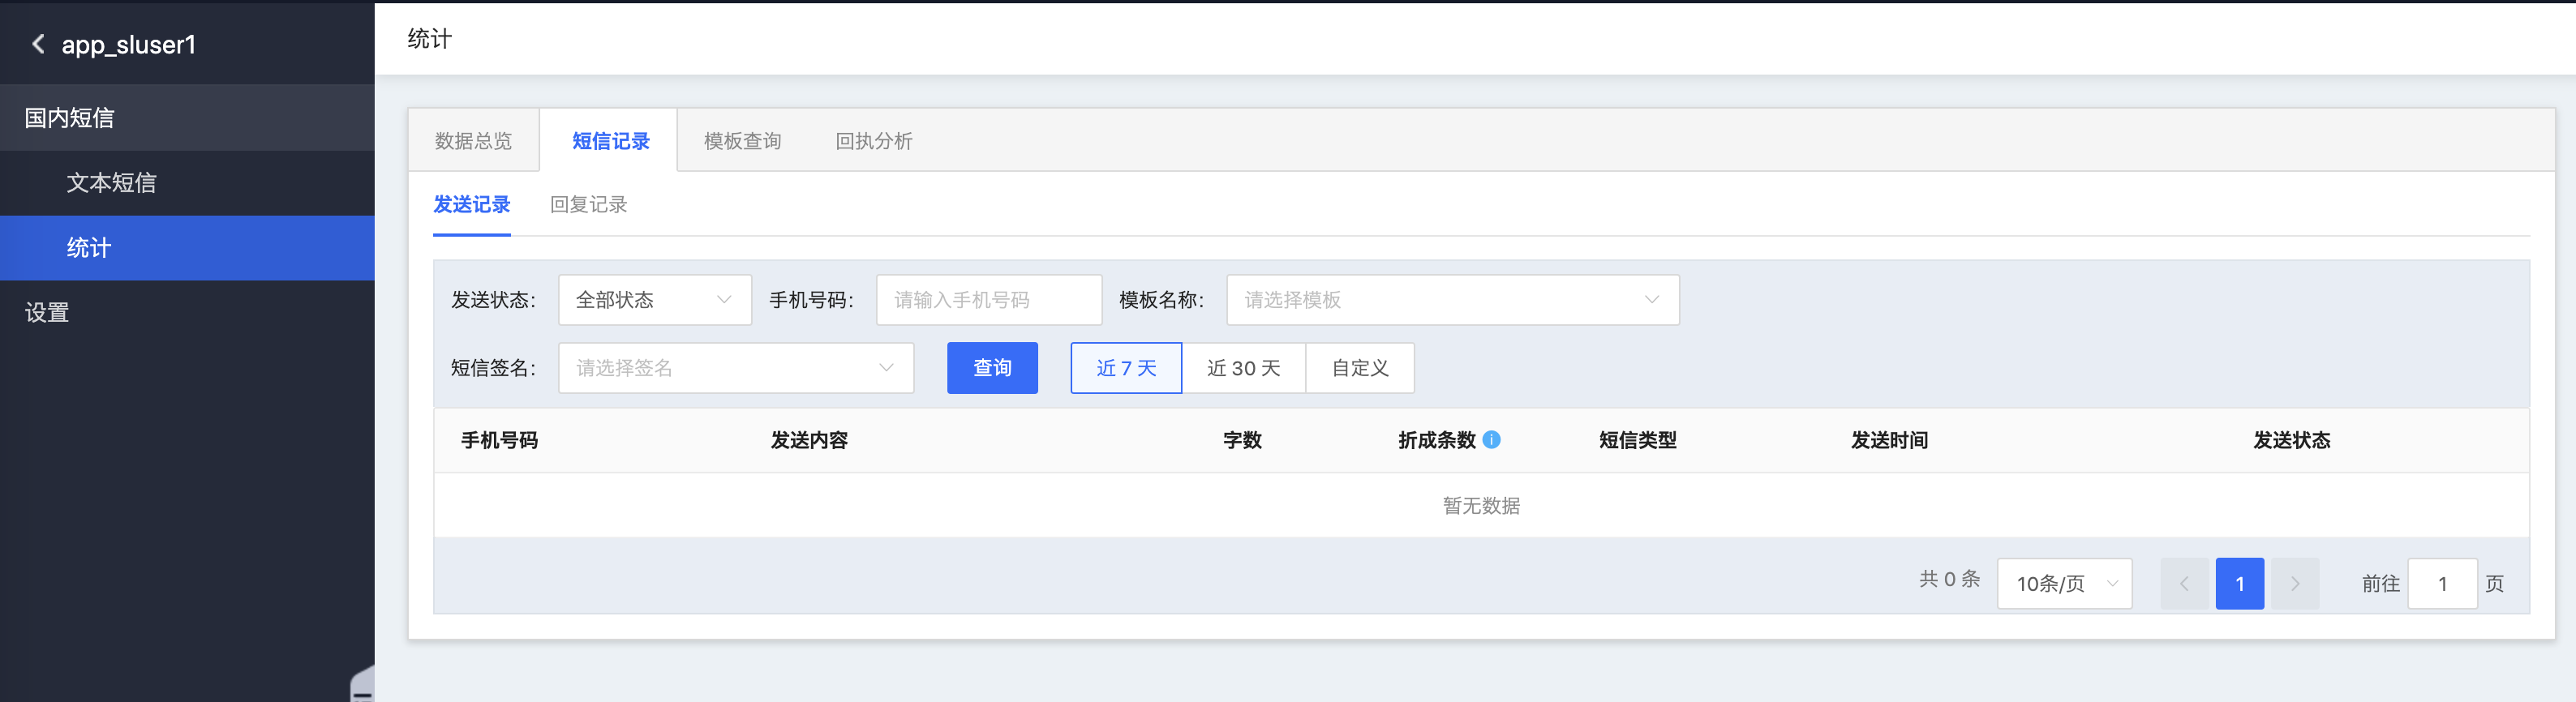Click page number 1 button
The image size is (2576, 702).
[2240, 584]
